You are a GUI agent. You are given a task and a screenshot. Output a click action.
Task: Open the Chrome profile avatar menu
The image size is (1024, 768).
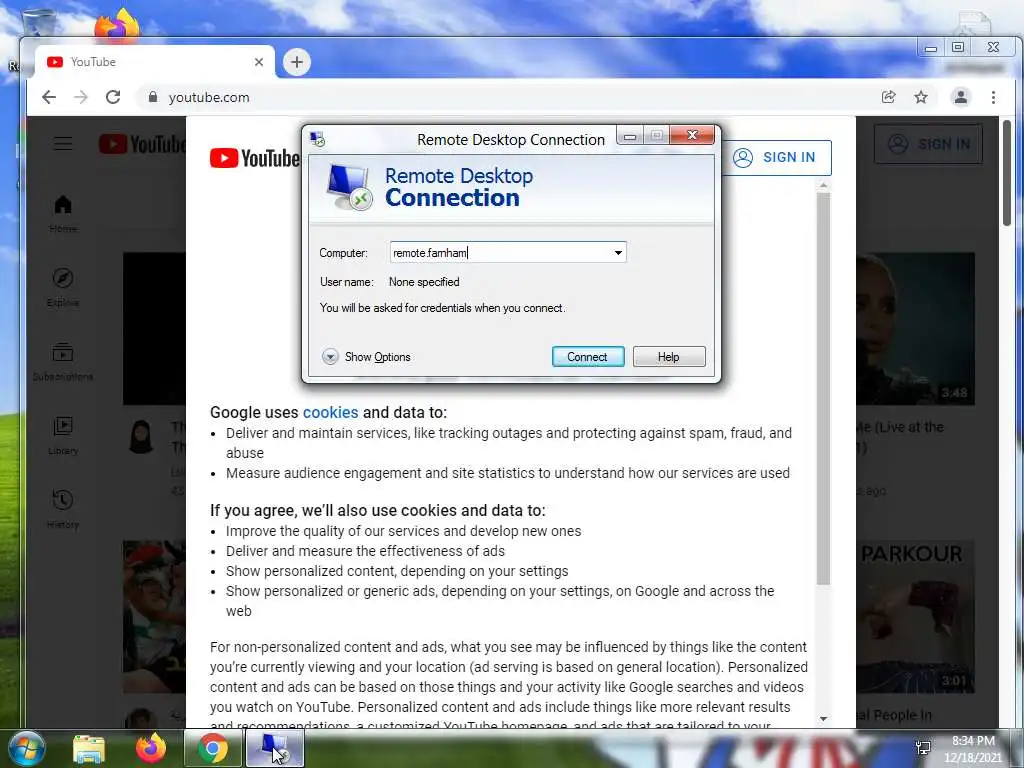click(961, 97)
